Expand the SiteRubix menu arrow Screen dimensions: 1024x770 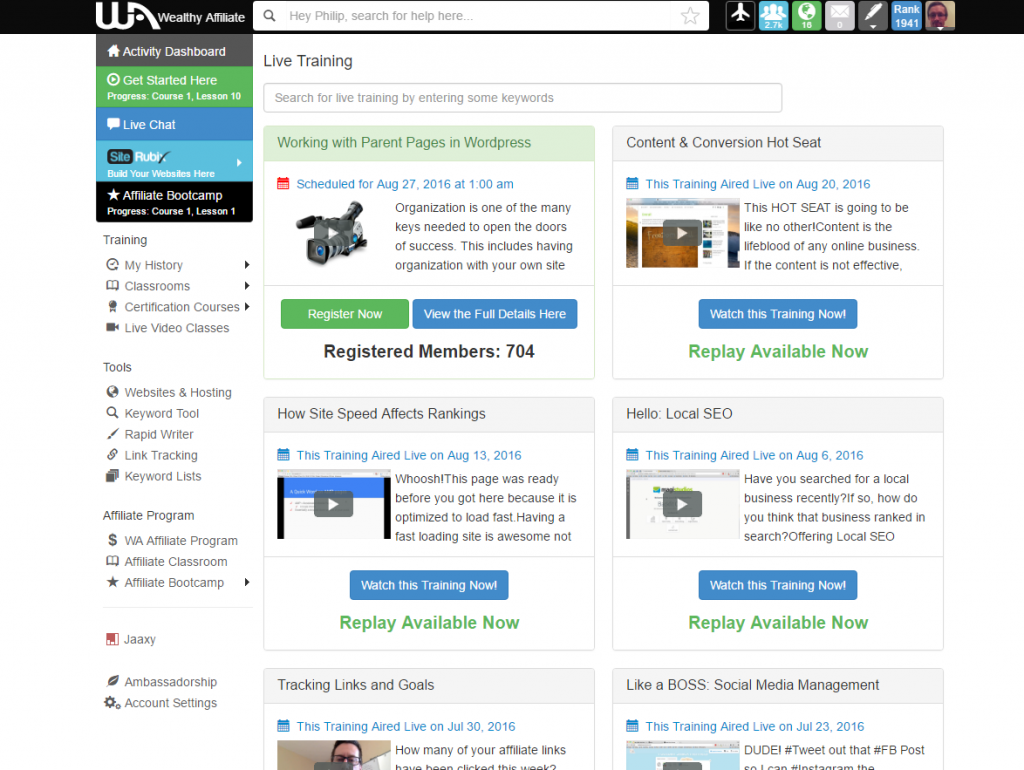coord(239,162)
